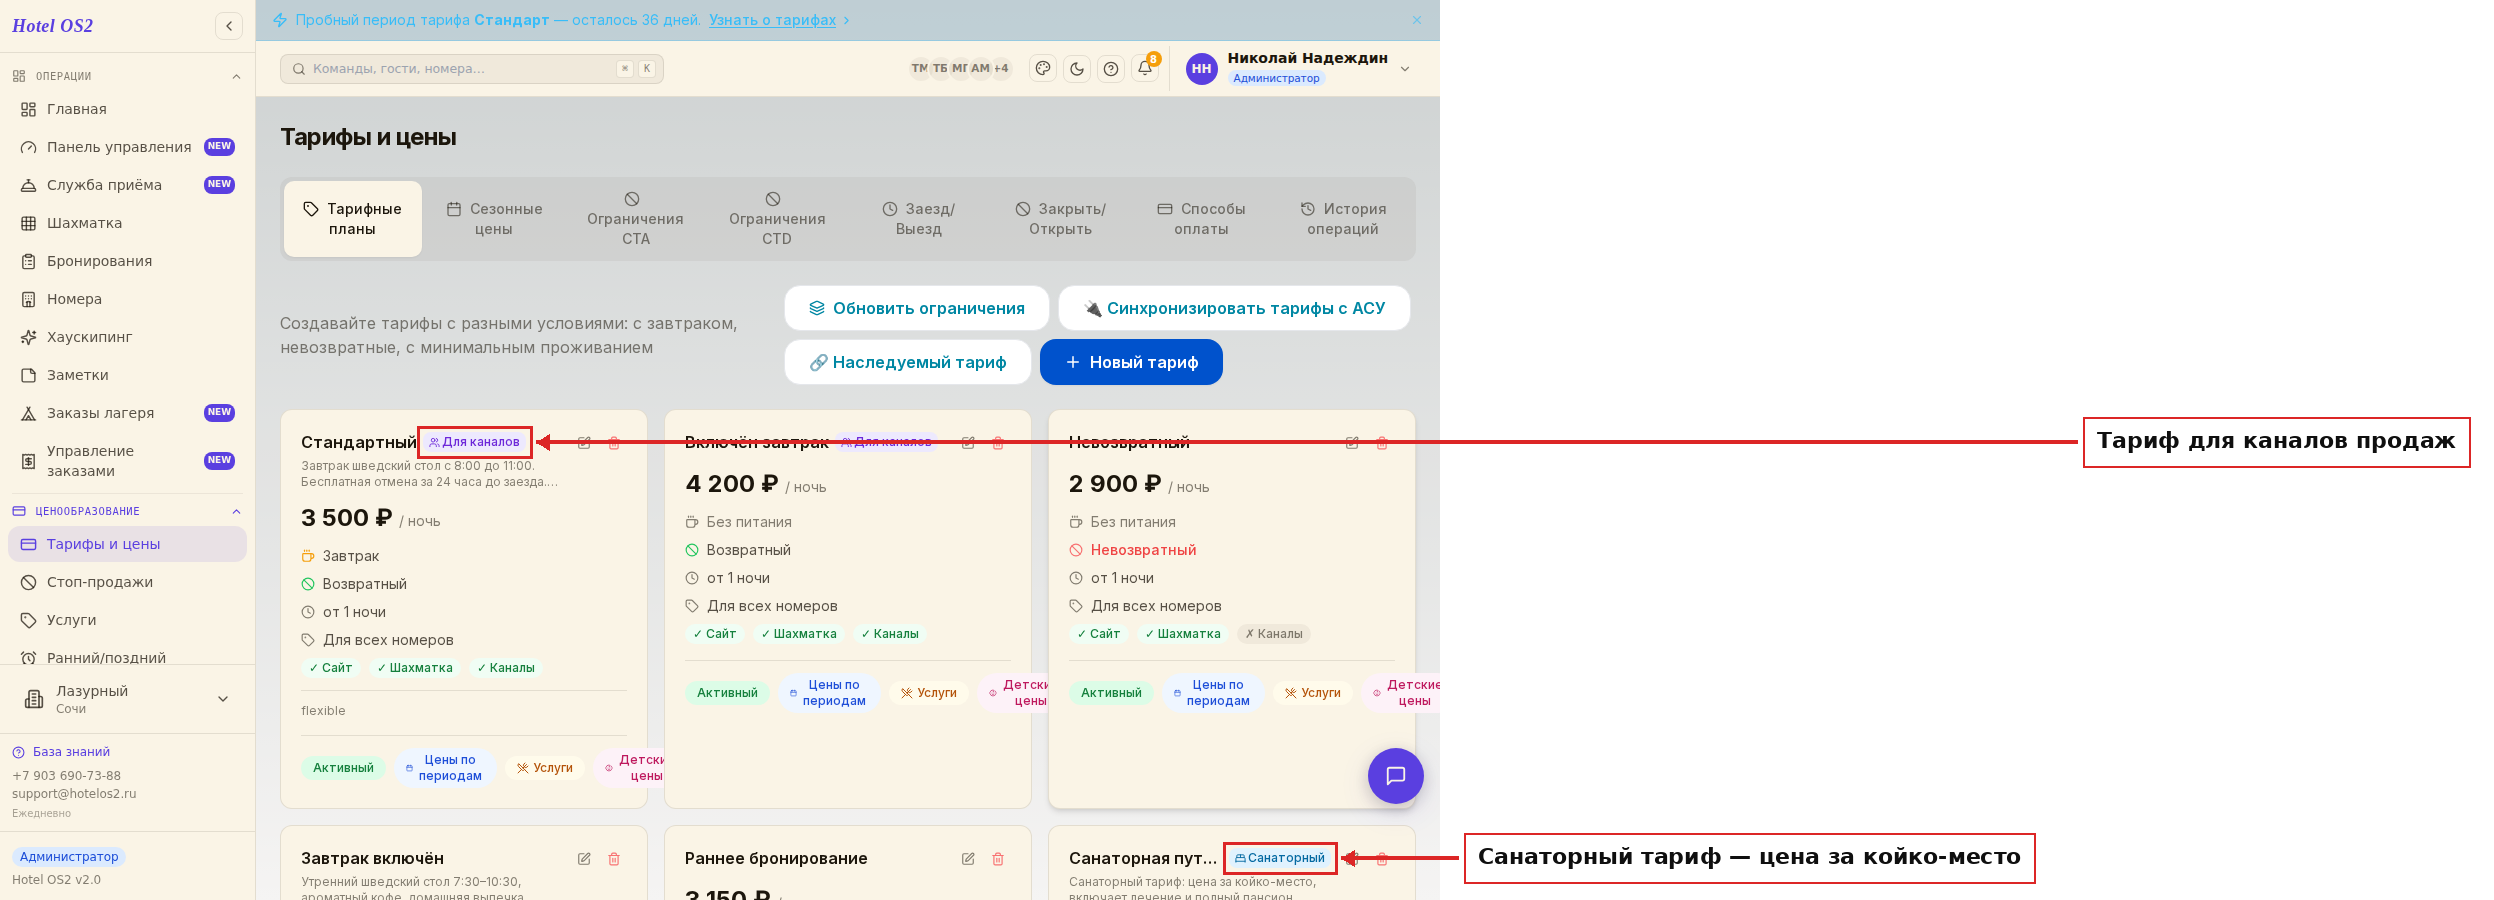Go to Номера section

click(x=127, y=299)
